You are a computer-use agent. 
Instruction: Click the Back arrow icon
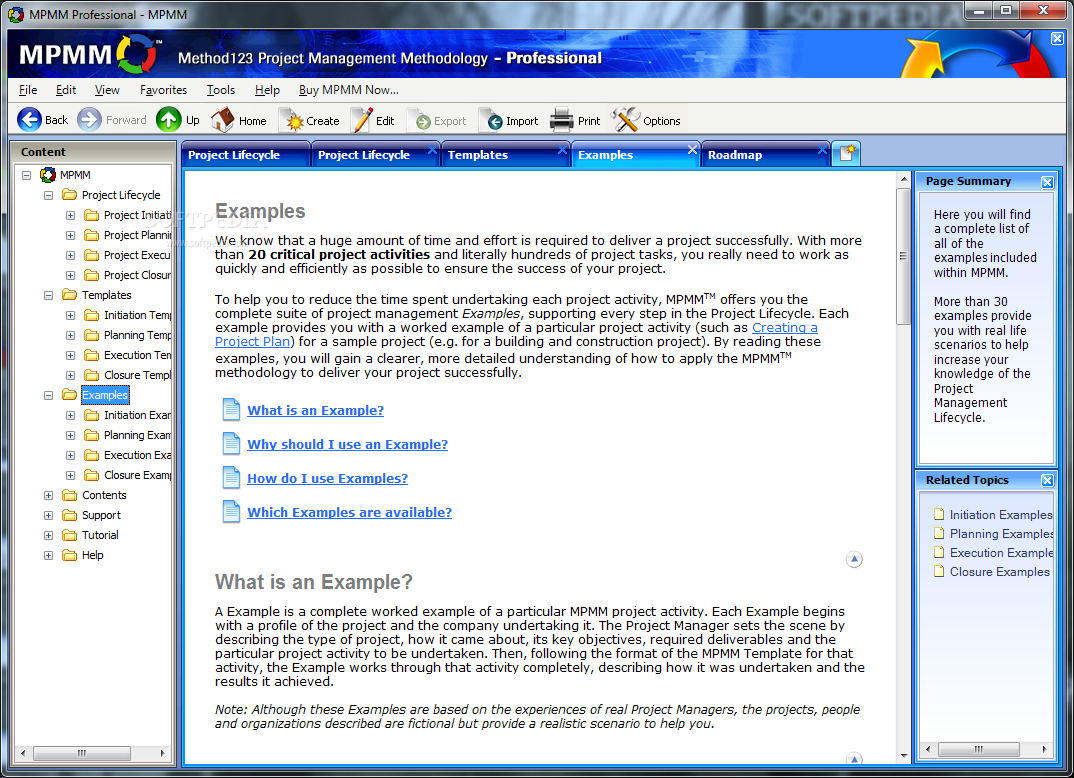29,120
